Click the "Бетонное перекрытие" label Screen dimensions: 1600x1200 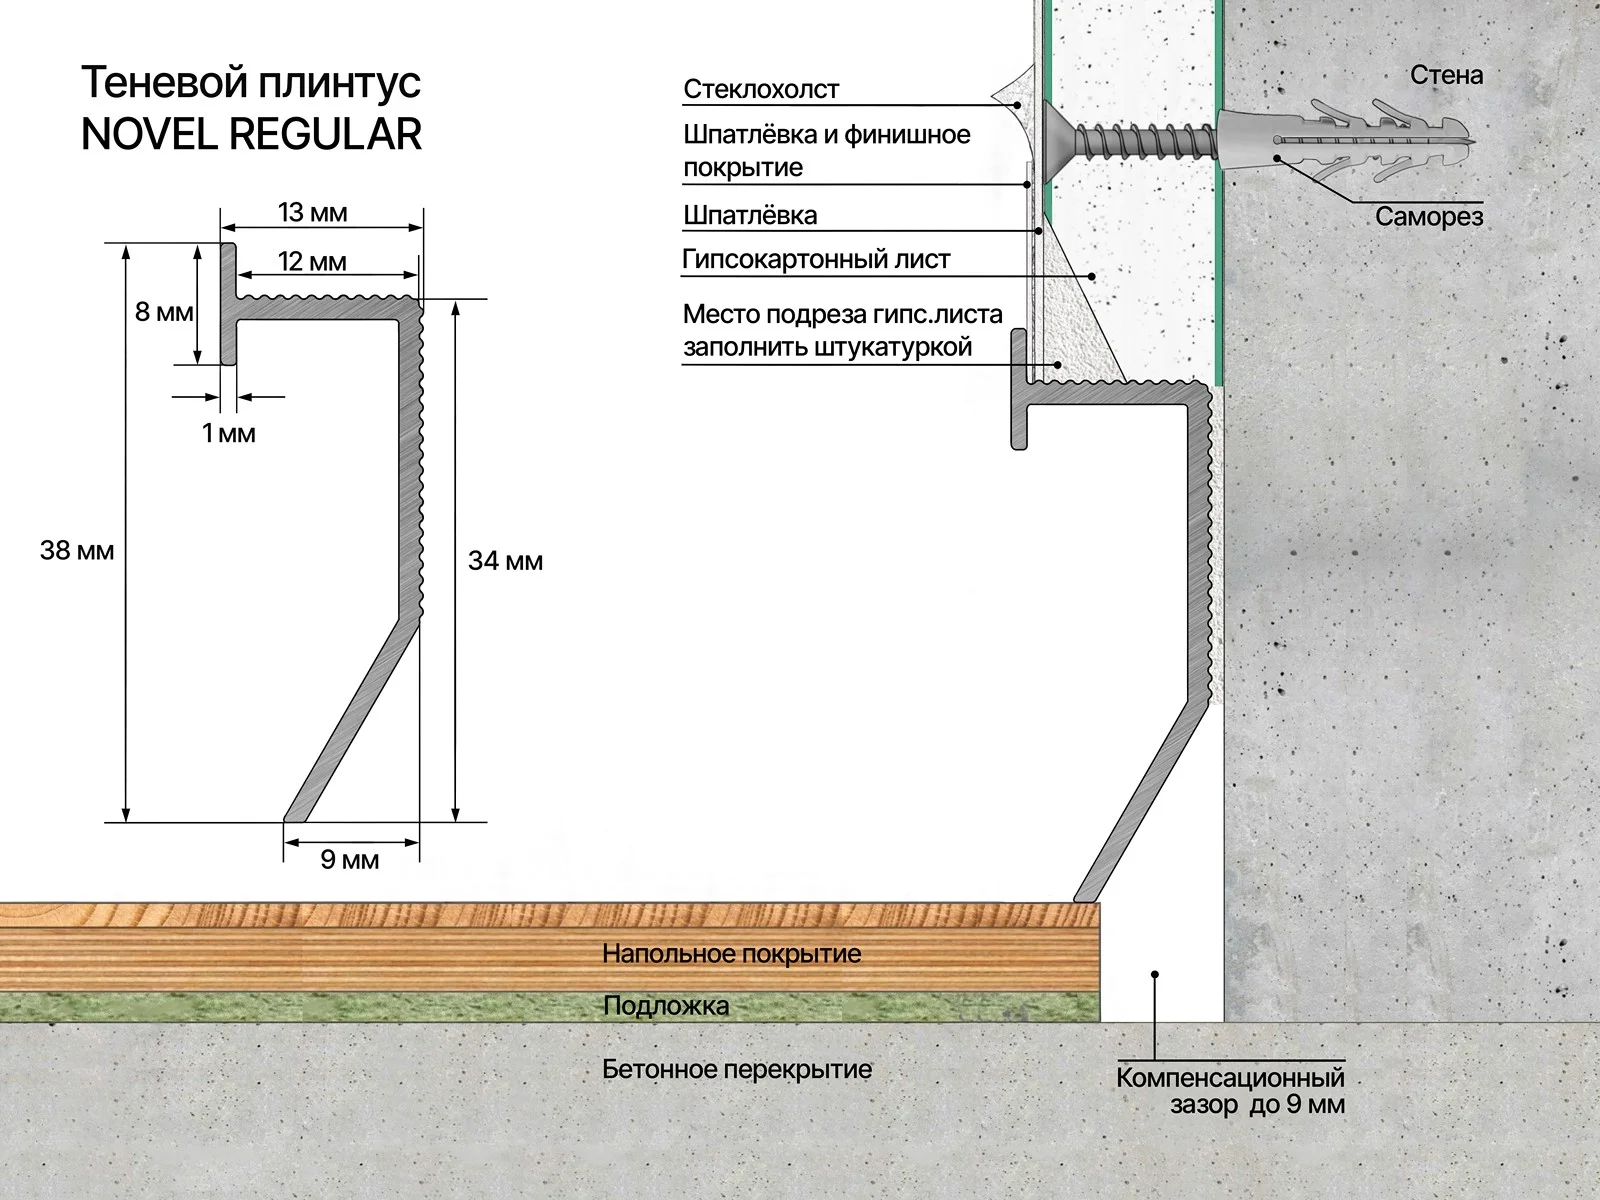pos(737,1069)
